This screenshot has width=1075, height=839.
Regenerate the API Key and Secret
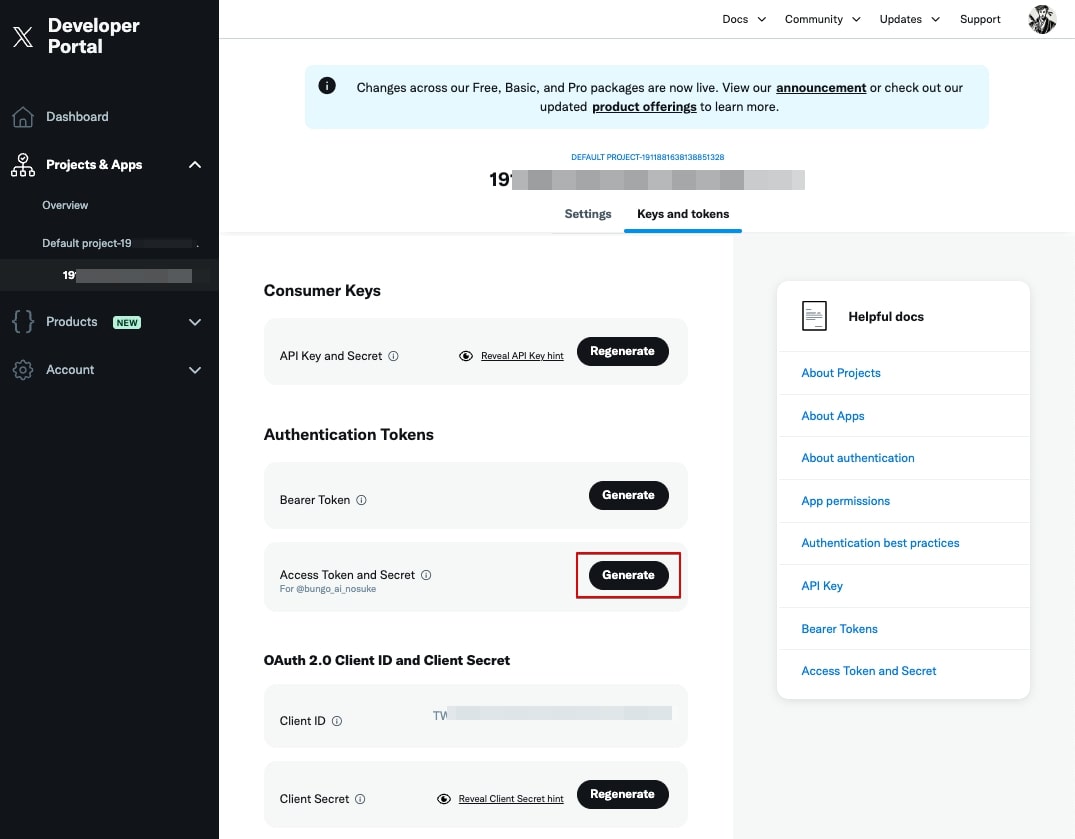(x=622, y=351)
